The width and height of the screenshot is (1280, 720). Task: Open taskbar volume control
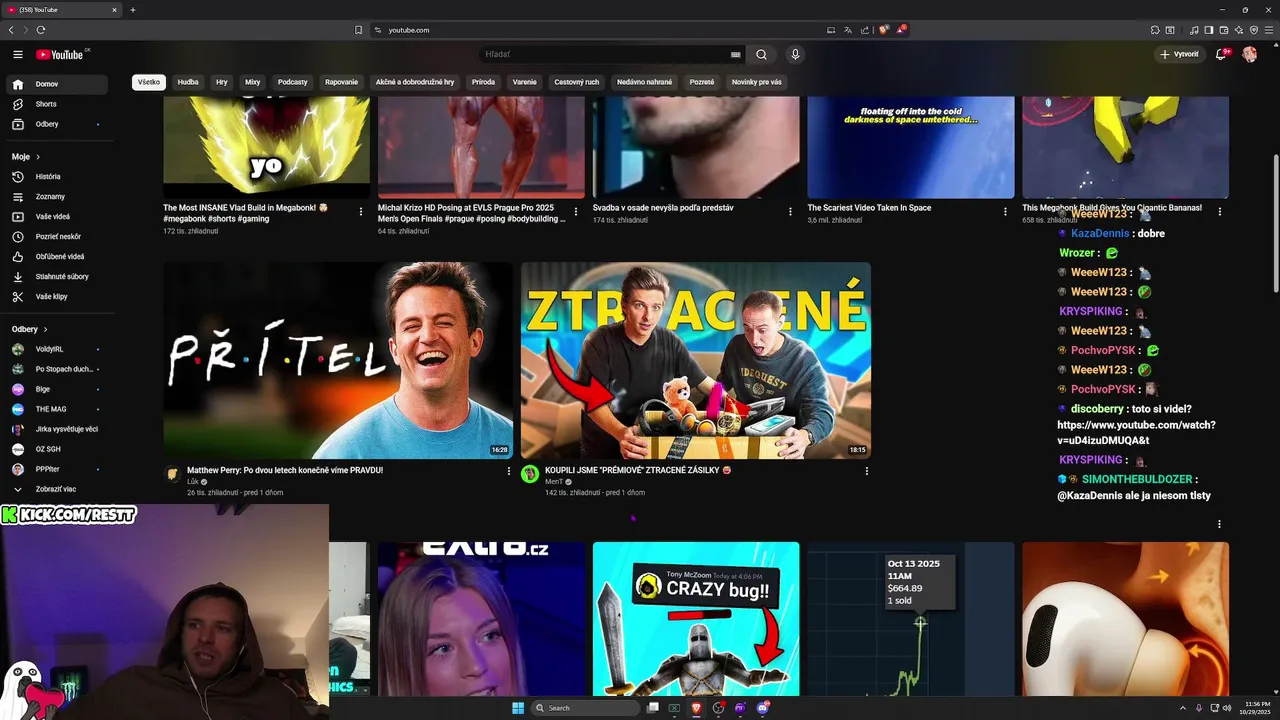coord(1228,708)
